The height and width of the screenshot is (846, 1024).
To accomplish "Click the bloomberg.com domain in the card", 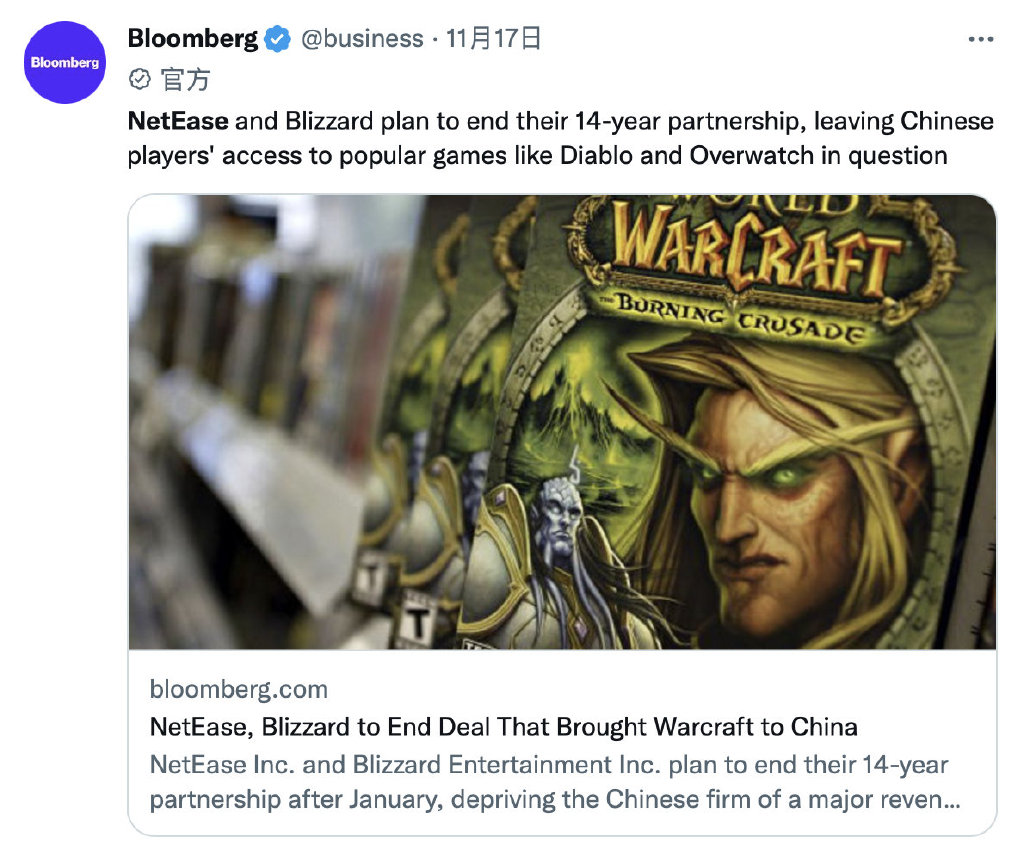I will click(x=238, y=689).
